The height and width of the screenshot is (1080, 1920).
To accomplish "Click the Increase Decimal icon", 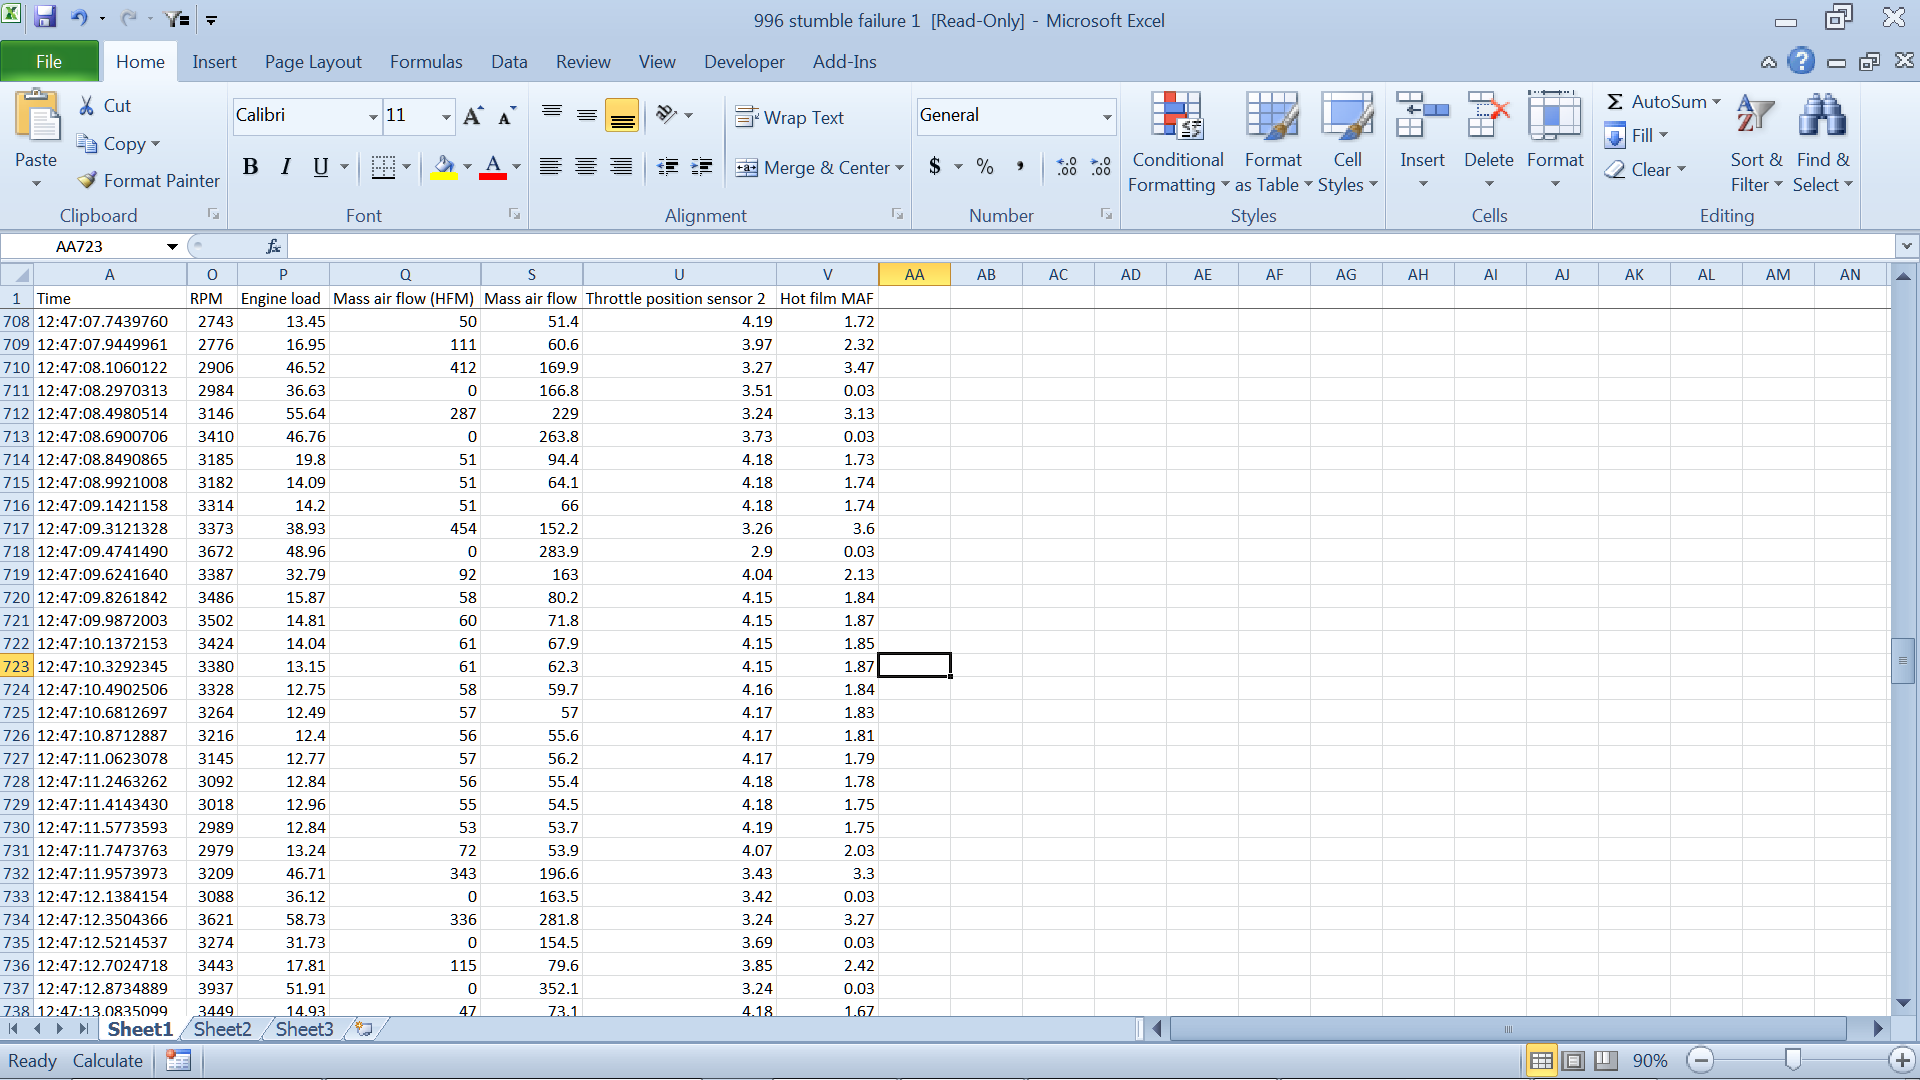I will (x=1066, y=167).
